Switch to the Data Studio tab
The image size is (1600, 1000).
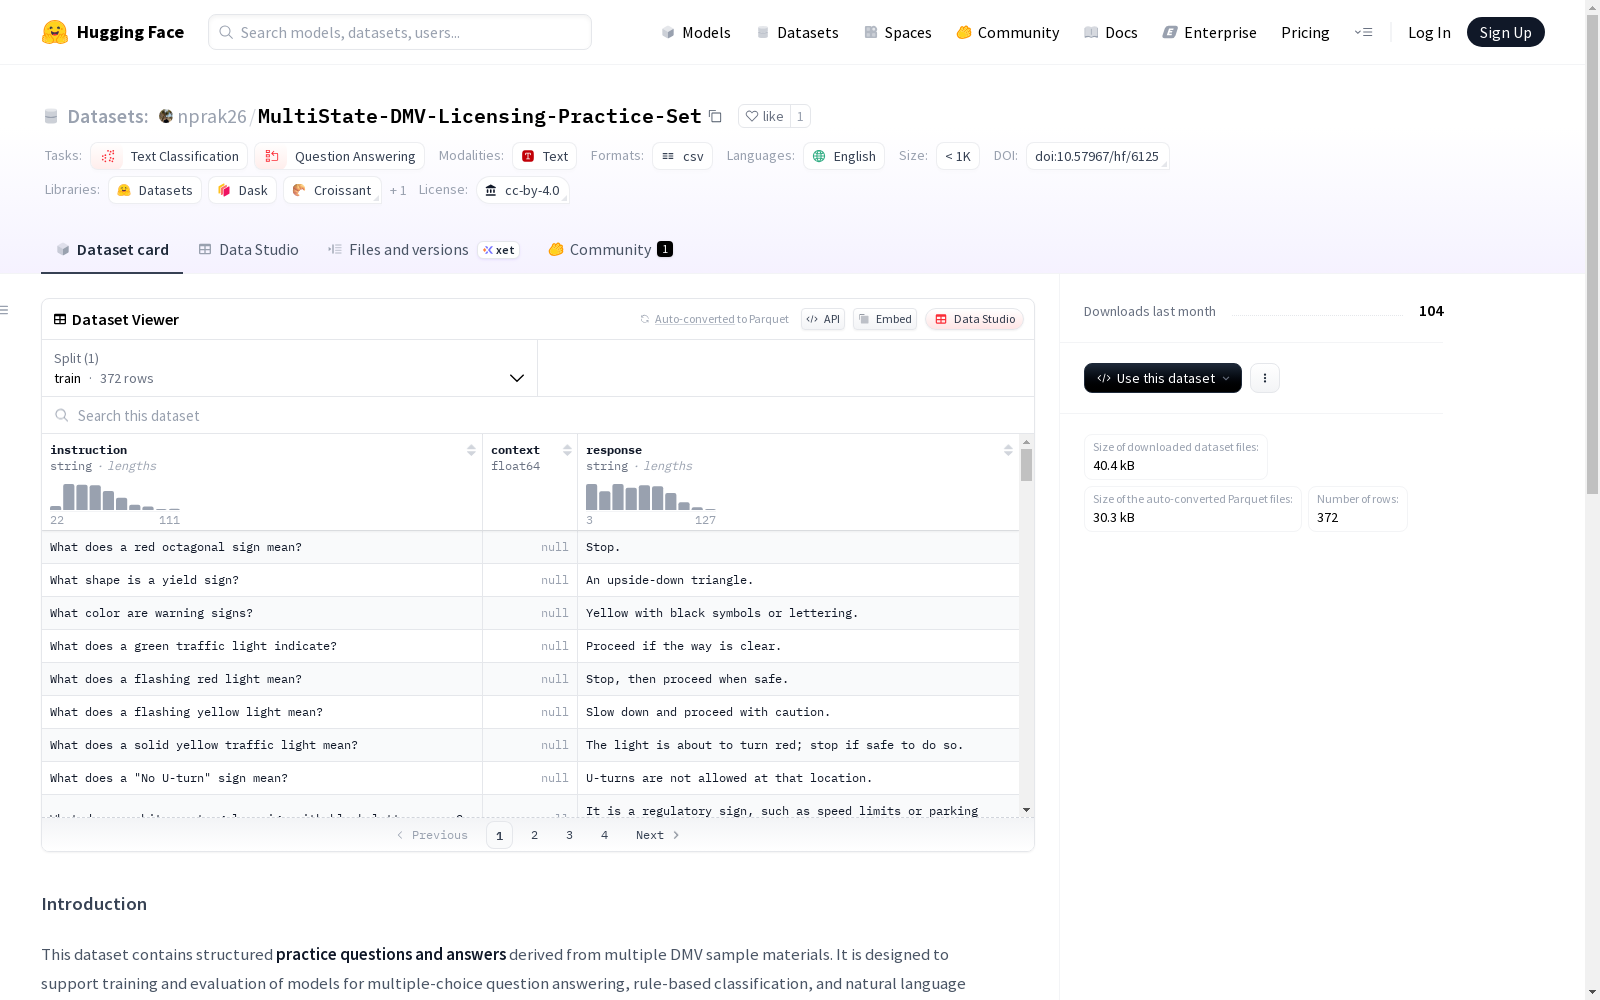(249, 250)
